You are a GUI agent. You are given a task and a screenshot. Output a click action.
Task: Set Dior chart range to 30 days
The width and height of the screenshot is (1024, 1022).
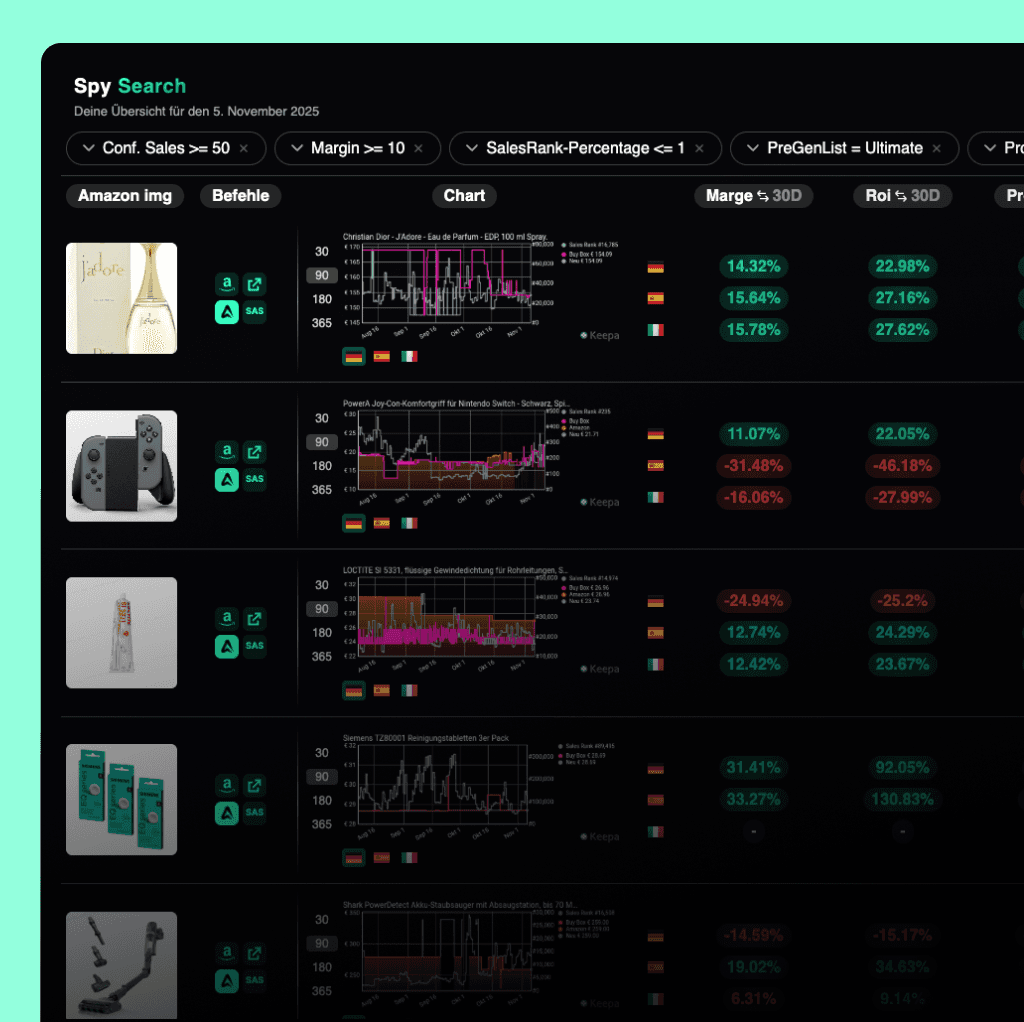(x=322, y=251)
